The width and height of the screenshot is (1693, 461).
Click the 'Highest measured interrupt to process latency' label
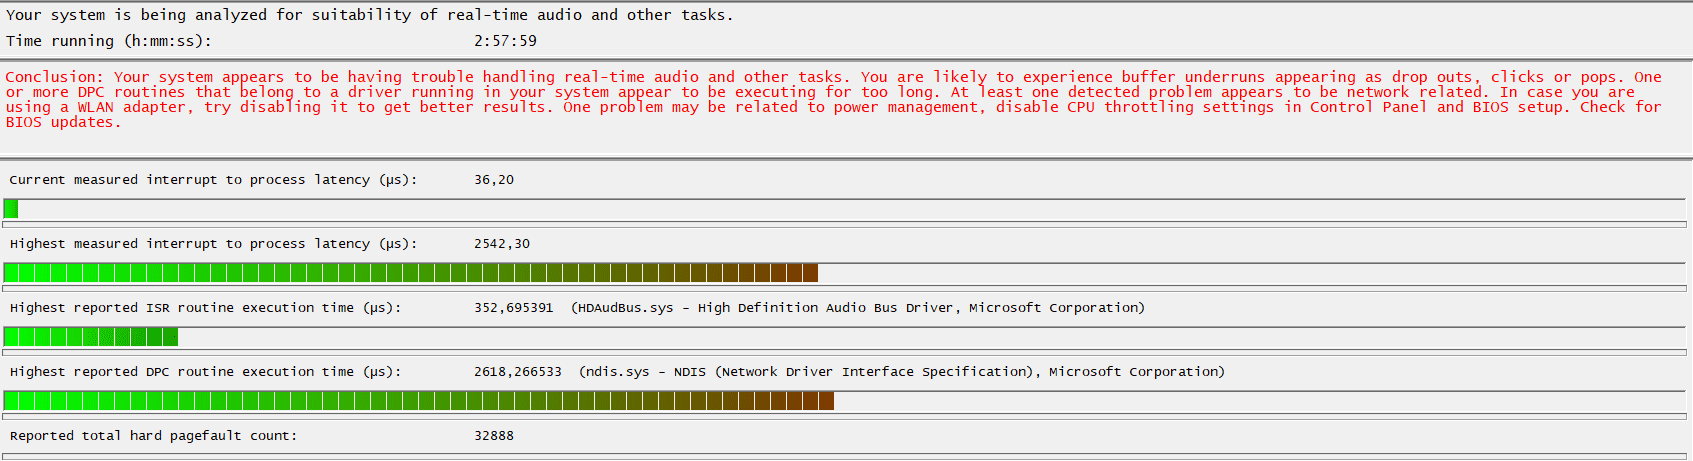(213, 244)
